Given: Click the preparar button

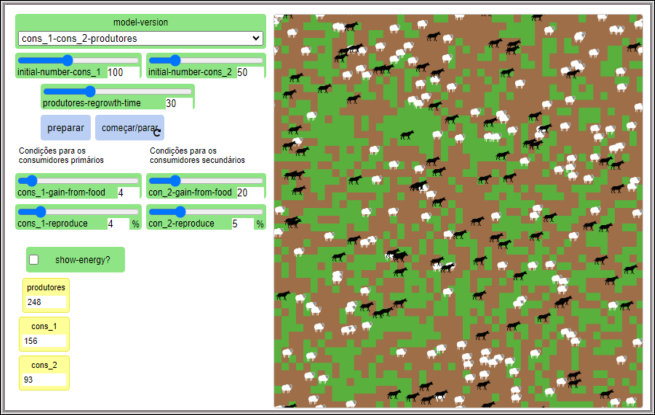Looking at the screenshot, I should [66, 128].
